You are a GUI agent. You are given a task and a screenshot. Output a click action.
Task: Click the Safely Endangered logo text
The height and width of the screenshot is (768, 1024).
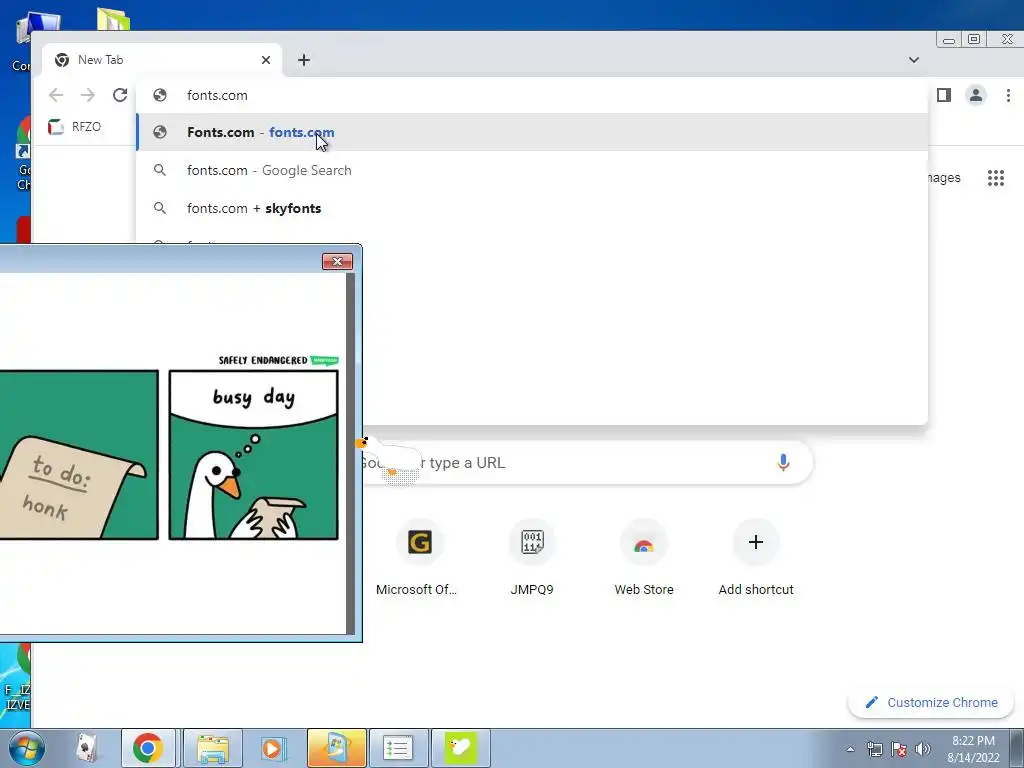tap(263, 360)
